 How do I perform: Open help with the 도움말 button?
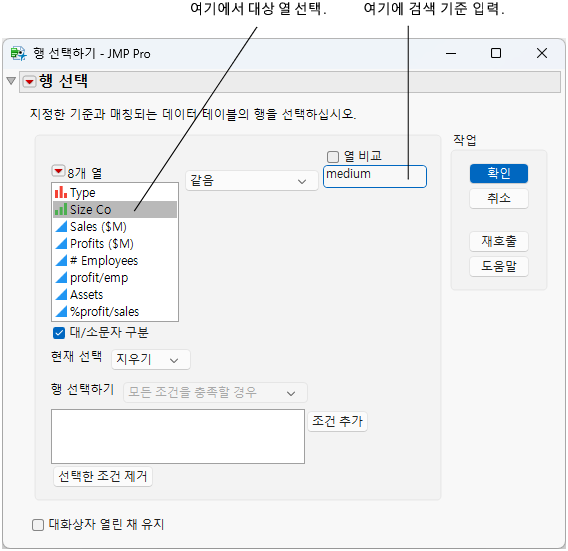[x=498, y=267]
